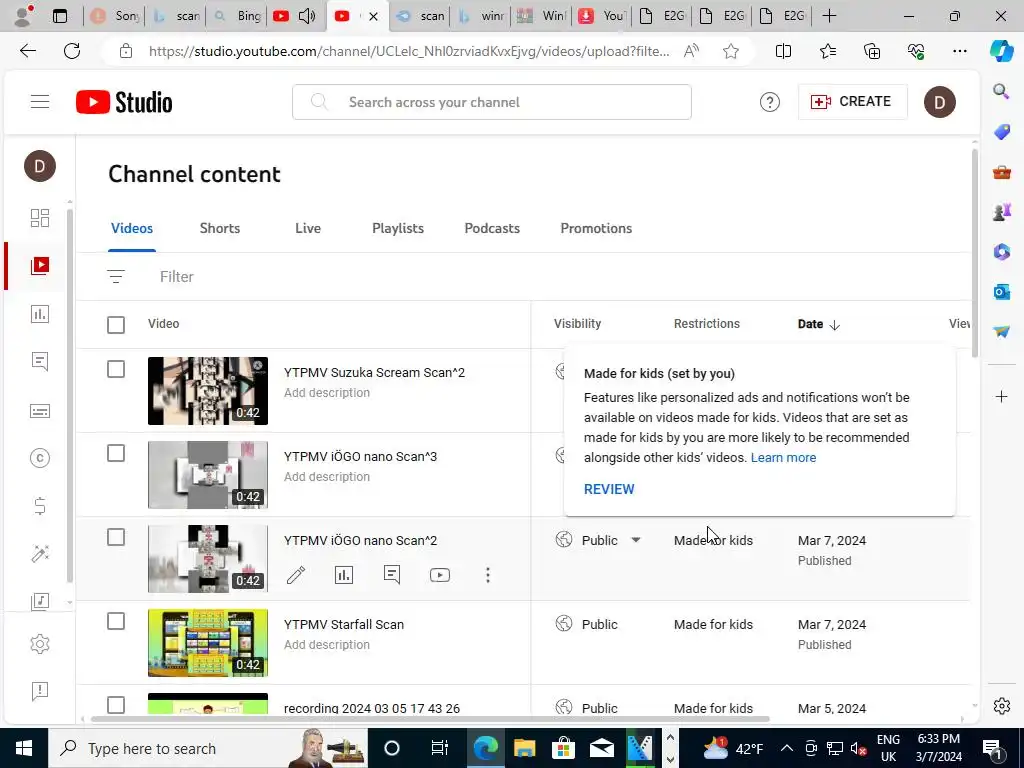Go back using browser back arrow
The image size is (1024, 768).
pos(27,51)
